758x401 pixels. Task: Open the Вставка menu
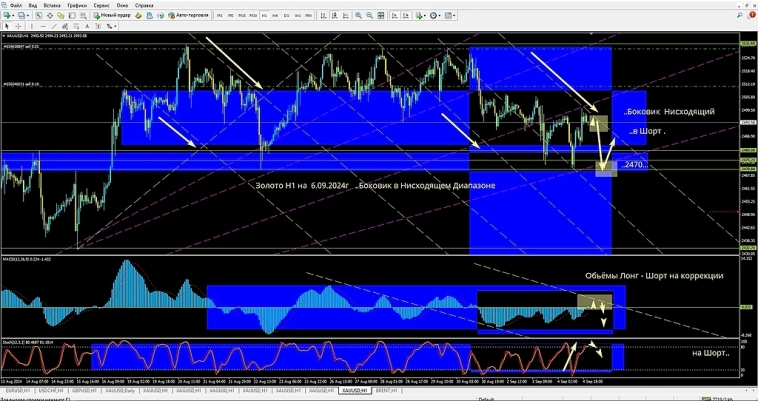[x=52, y=5]
